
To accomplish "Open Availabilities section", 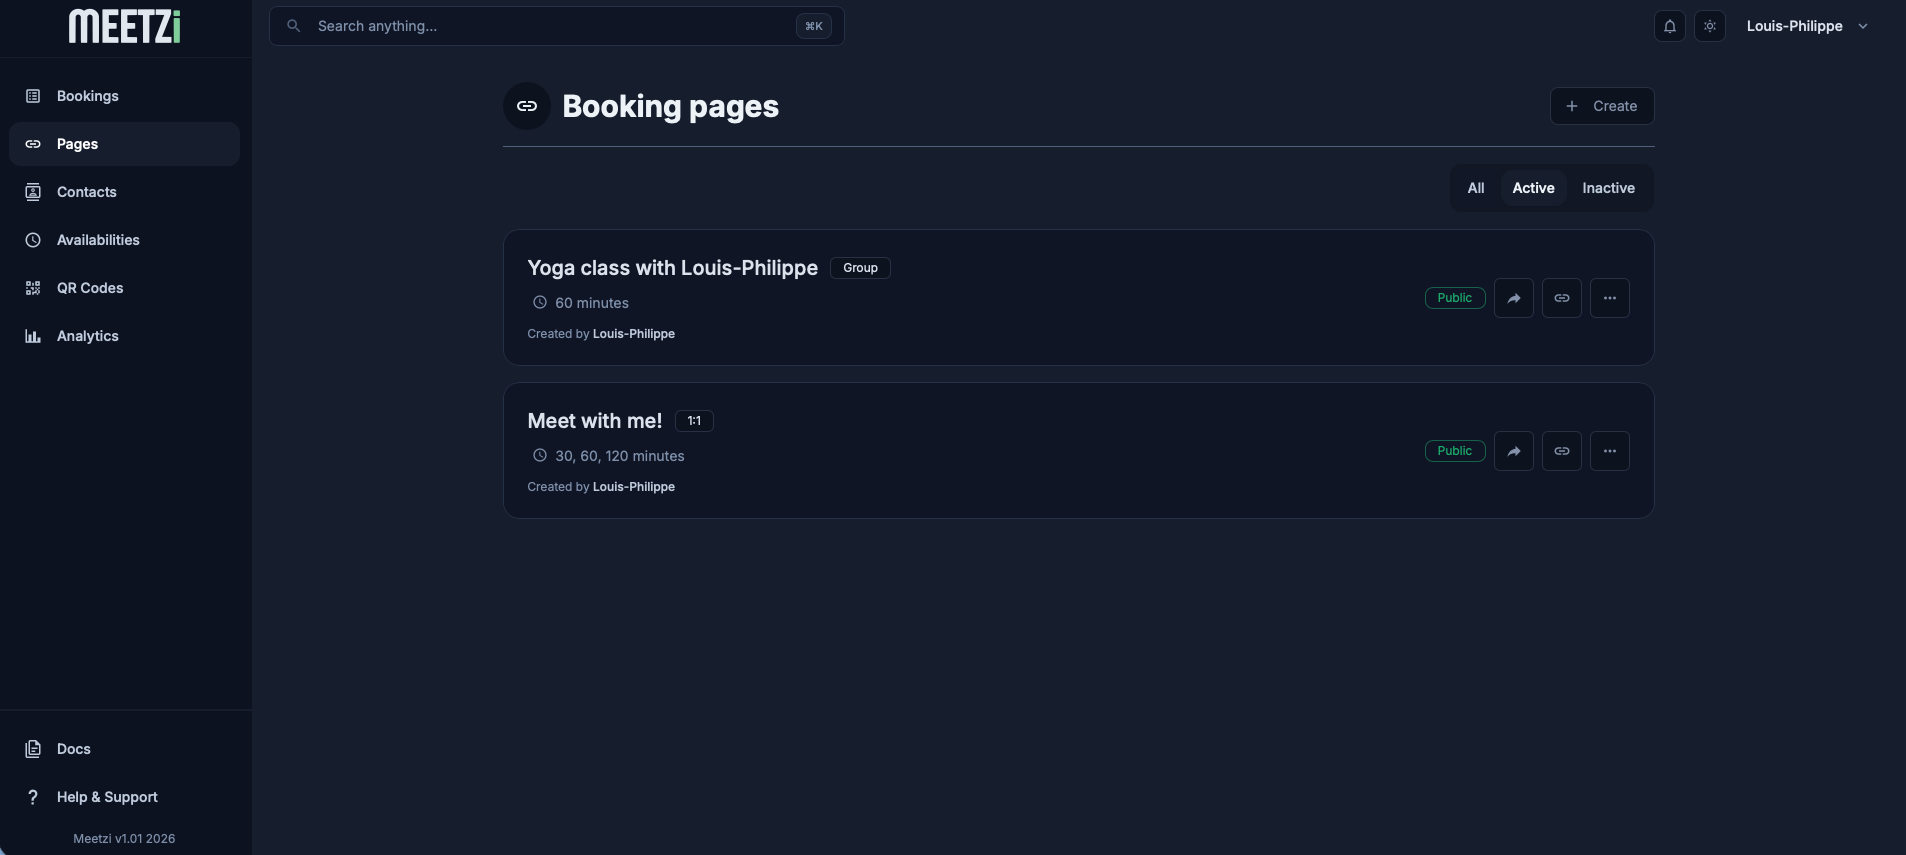I will 124,240.
